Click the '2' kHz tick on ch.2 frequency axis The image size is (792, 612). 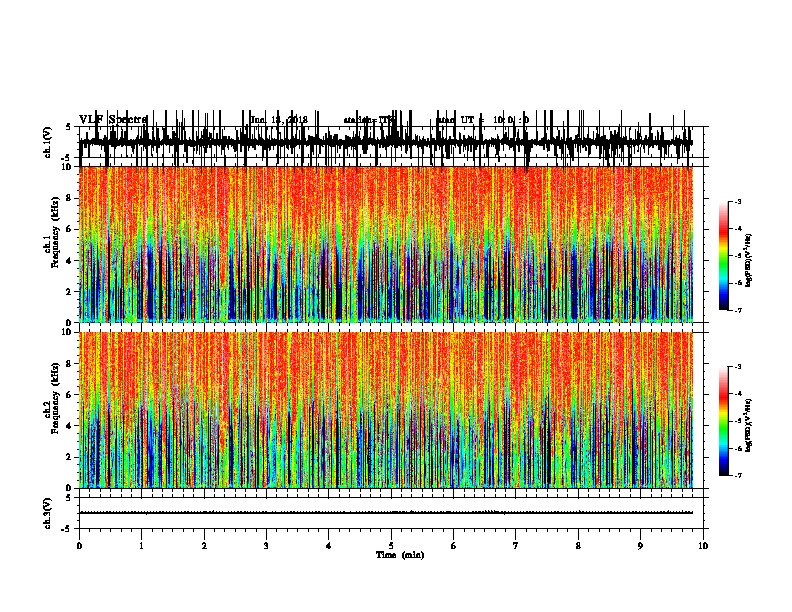[x=69, y=457]
